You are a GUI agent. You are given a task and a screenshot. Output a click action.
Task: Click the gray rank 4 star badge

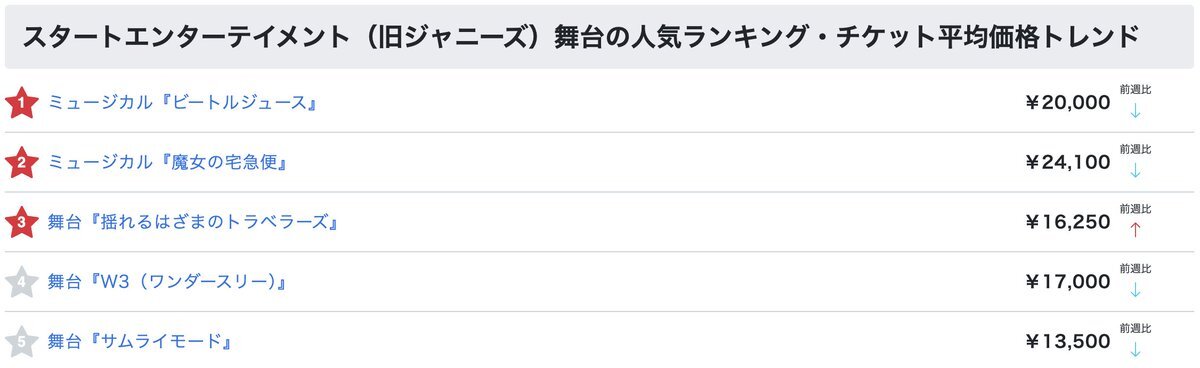click(21, 282)
